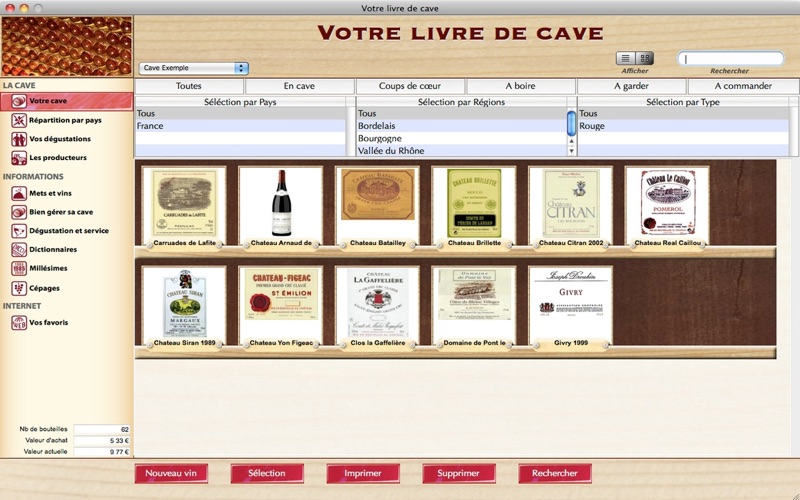800x500 pixels.
Task: Switch to list view display
Action: click(x=626, y=58)
